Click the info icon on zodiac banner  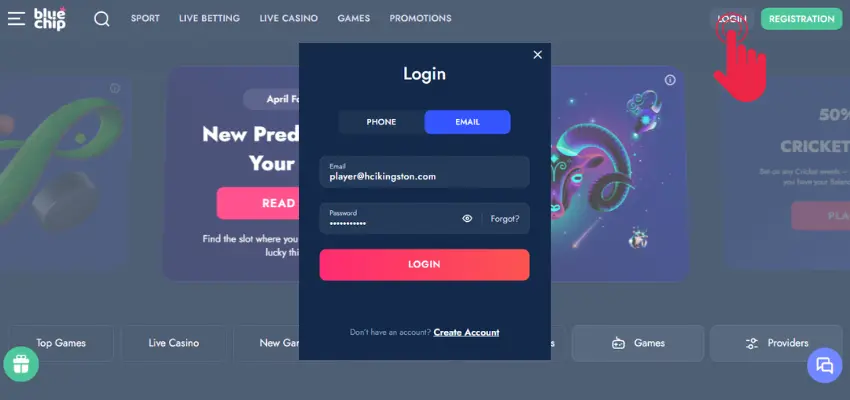[670, 80]
